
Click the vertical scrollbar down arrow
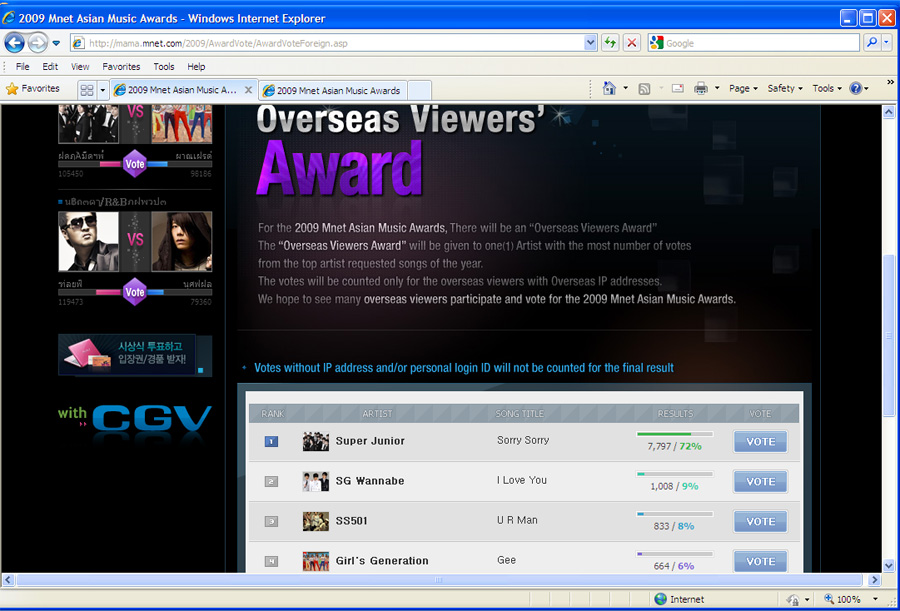[x=889, y=566]
